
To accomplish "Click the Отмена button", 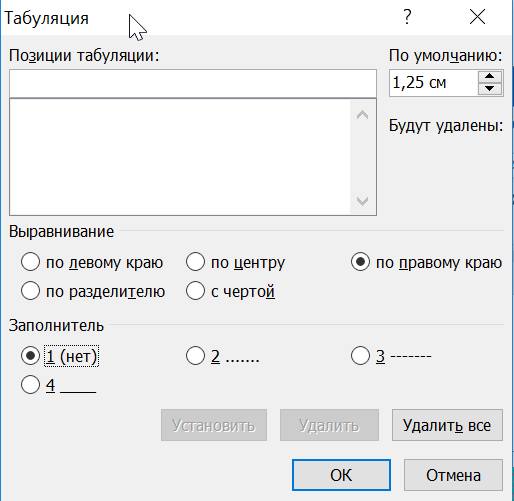I will [x=453, y=475].
